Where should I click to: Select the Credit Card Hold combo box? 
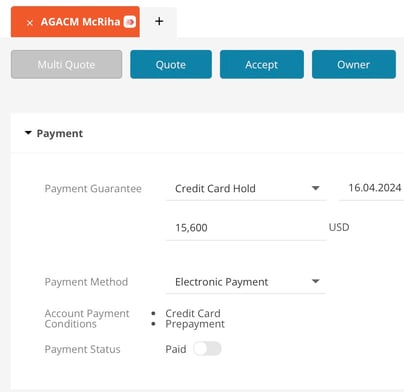(246, 189)
